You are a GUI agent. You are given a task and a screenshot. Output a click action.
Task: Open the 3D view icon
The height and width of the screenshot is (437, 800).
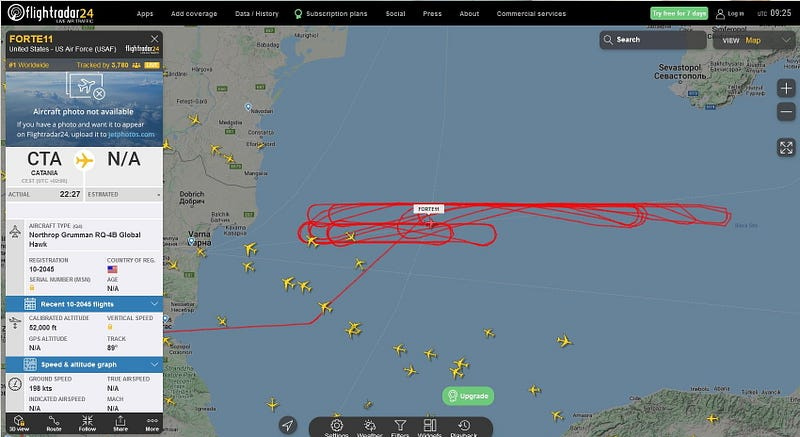pos(19,423)
